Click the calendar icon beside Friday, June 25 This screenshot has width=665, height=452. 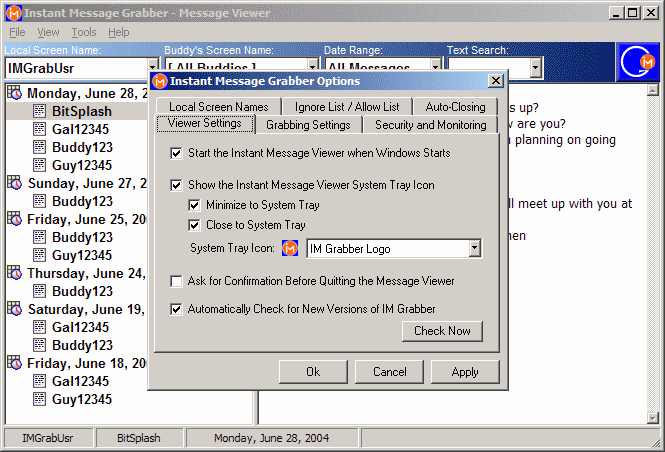[x=14, y=219]
